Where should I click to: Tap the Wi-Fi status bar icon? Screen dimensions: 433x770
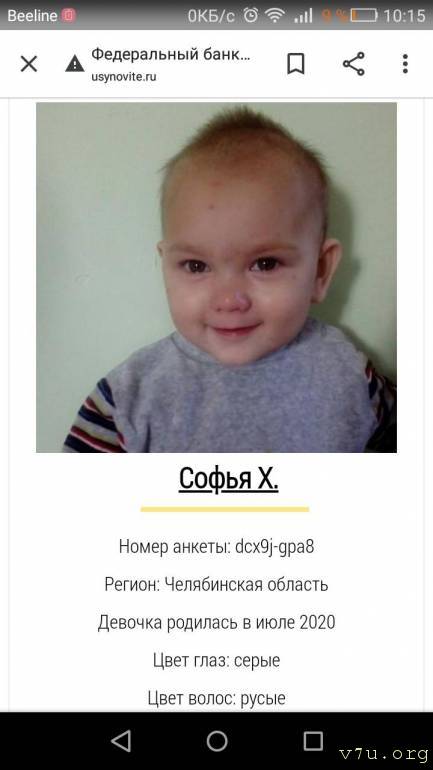coord(275,16)
